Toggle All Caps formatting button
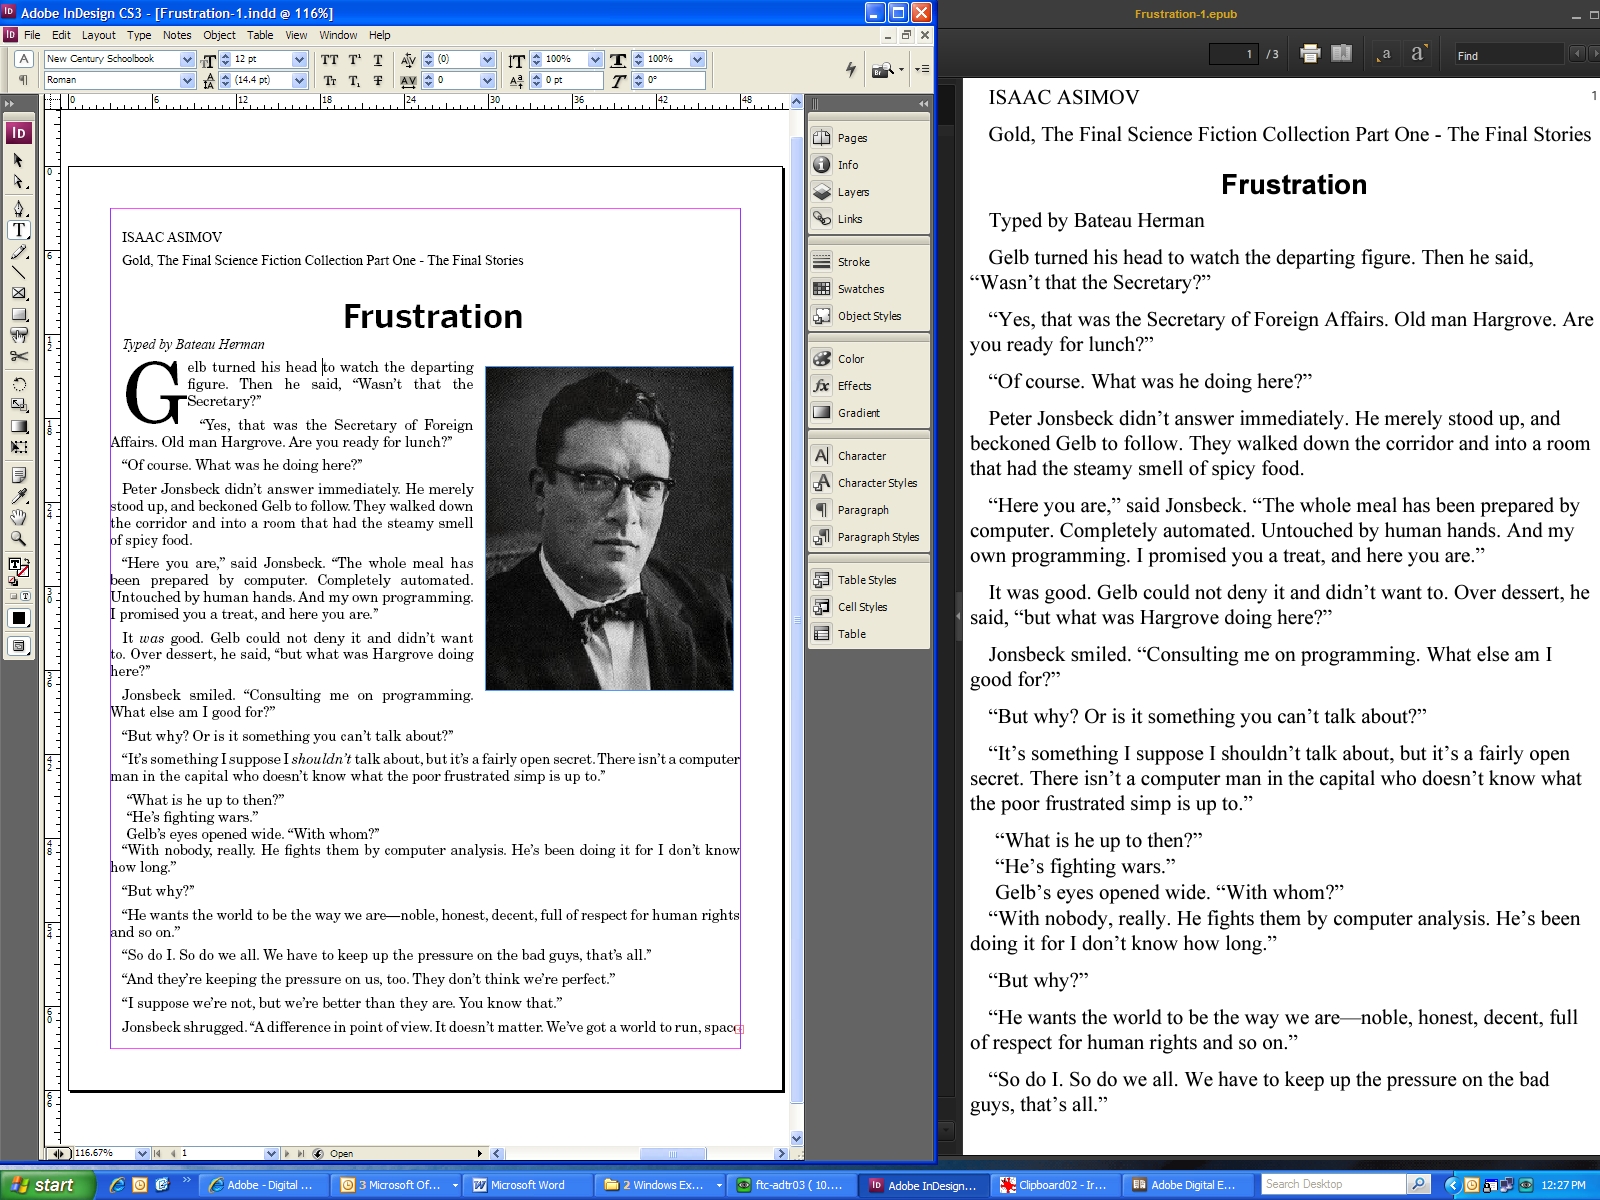 point(329,60)
